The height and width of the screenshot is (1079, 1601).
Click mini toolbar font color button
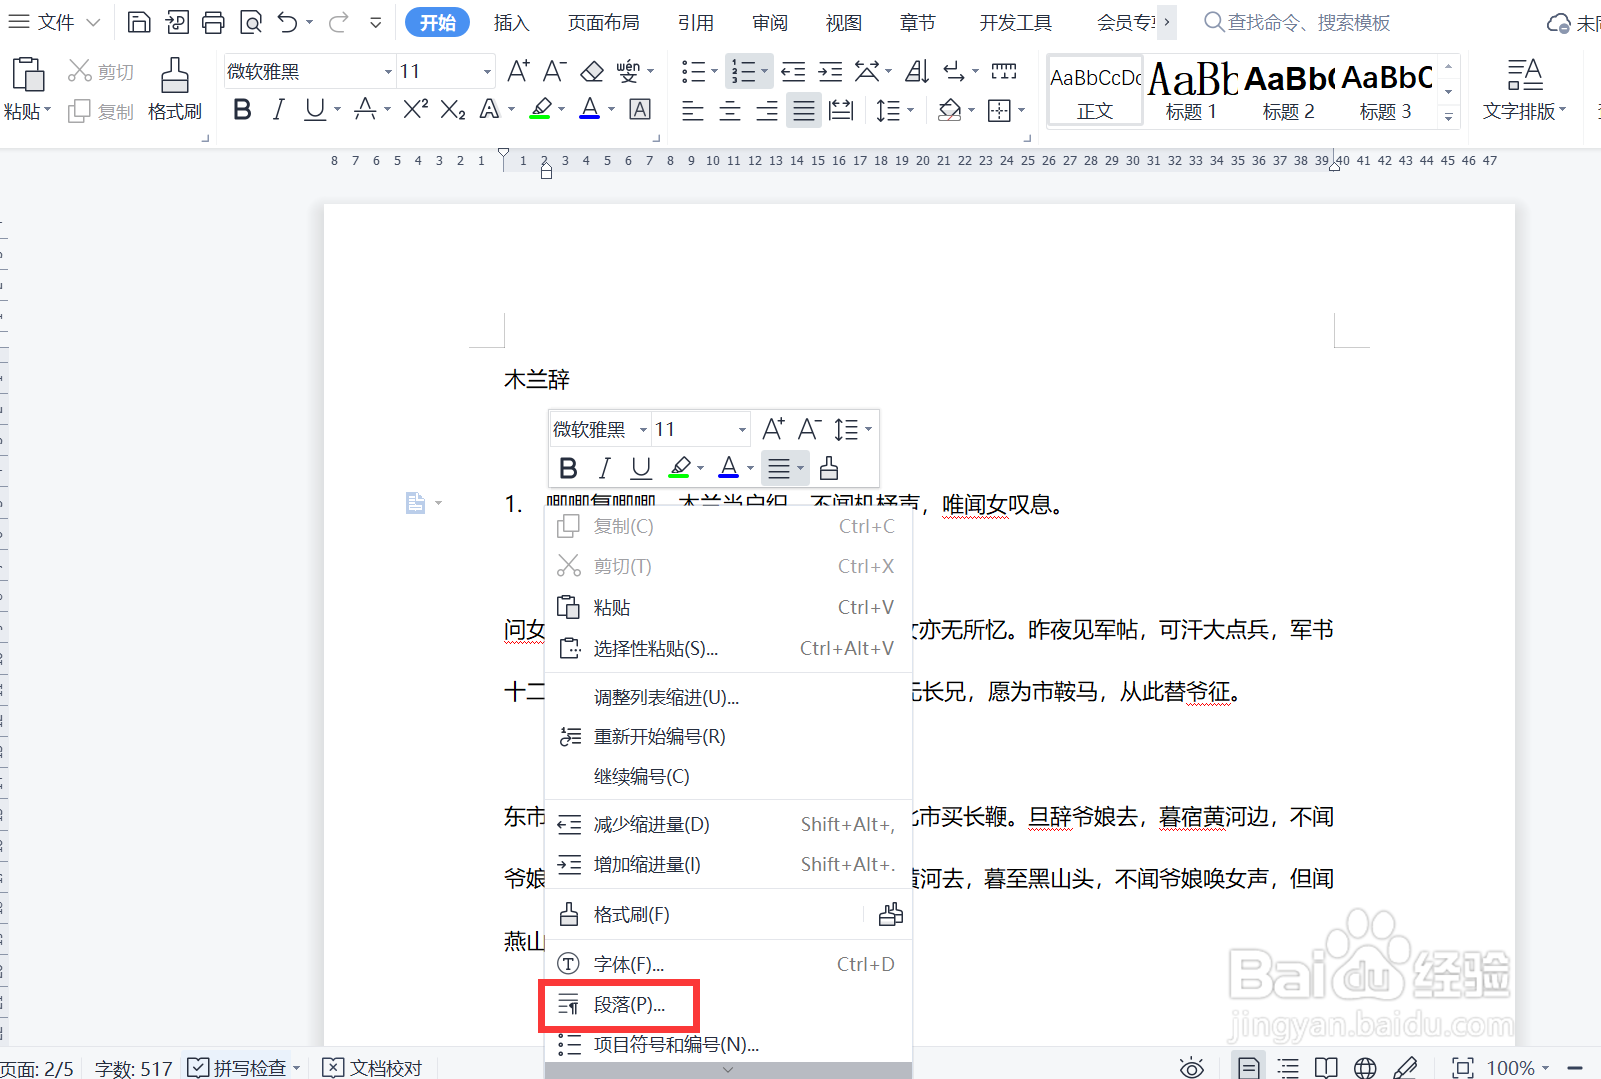[x=729, y=467]
